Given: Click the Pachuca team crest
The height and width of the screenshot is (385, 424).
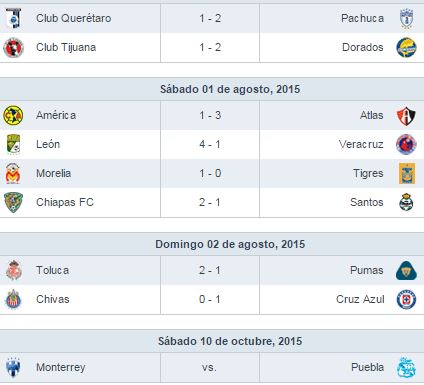Looking at the screenshot, I should click(406, 19).
